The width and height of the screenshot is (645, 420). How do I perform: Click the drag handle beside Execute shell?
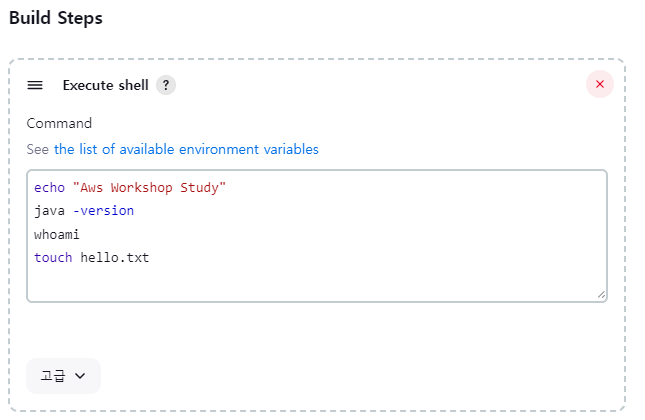point(35,85)
